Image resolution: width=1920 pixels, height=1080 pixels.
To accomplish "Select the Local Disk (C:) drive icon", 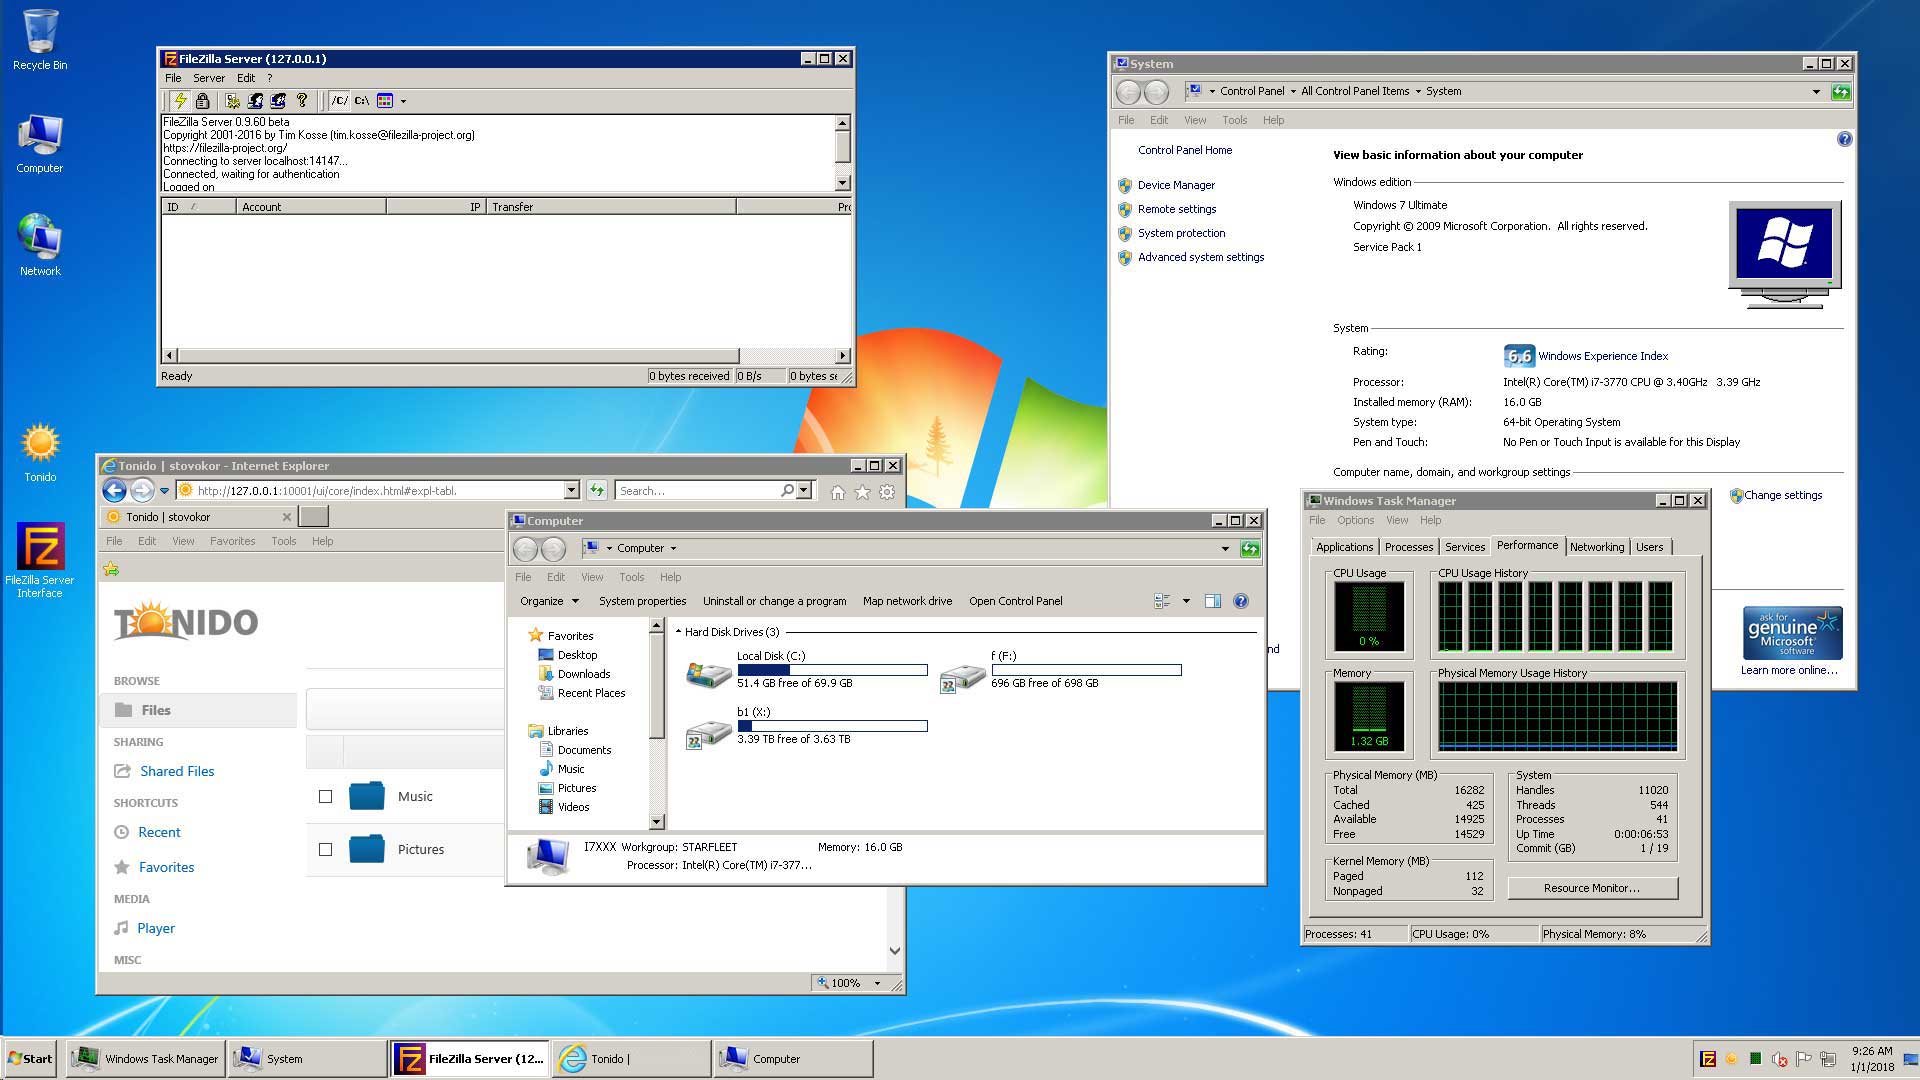I will pyautogui.click(x=708, y=675).
